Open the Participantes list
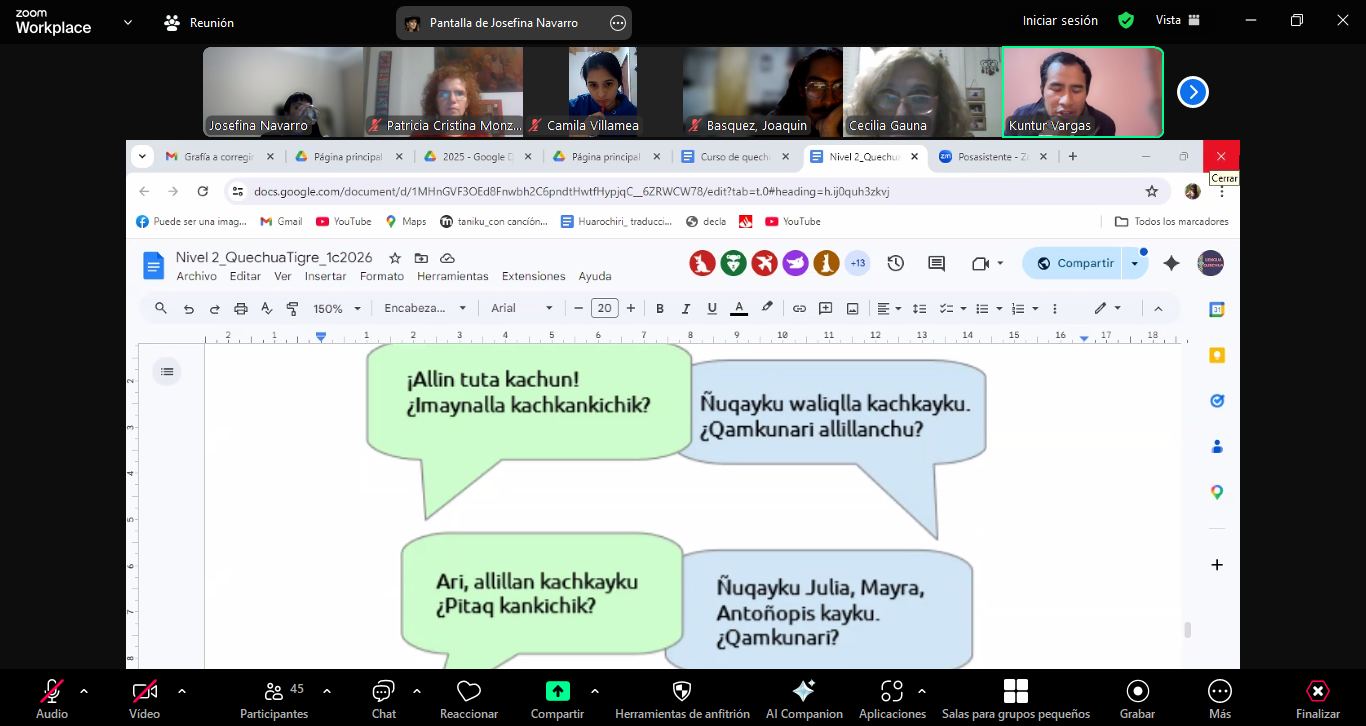The width and height of the screenshot is (1366, 726). pos(273,692)
